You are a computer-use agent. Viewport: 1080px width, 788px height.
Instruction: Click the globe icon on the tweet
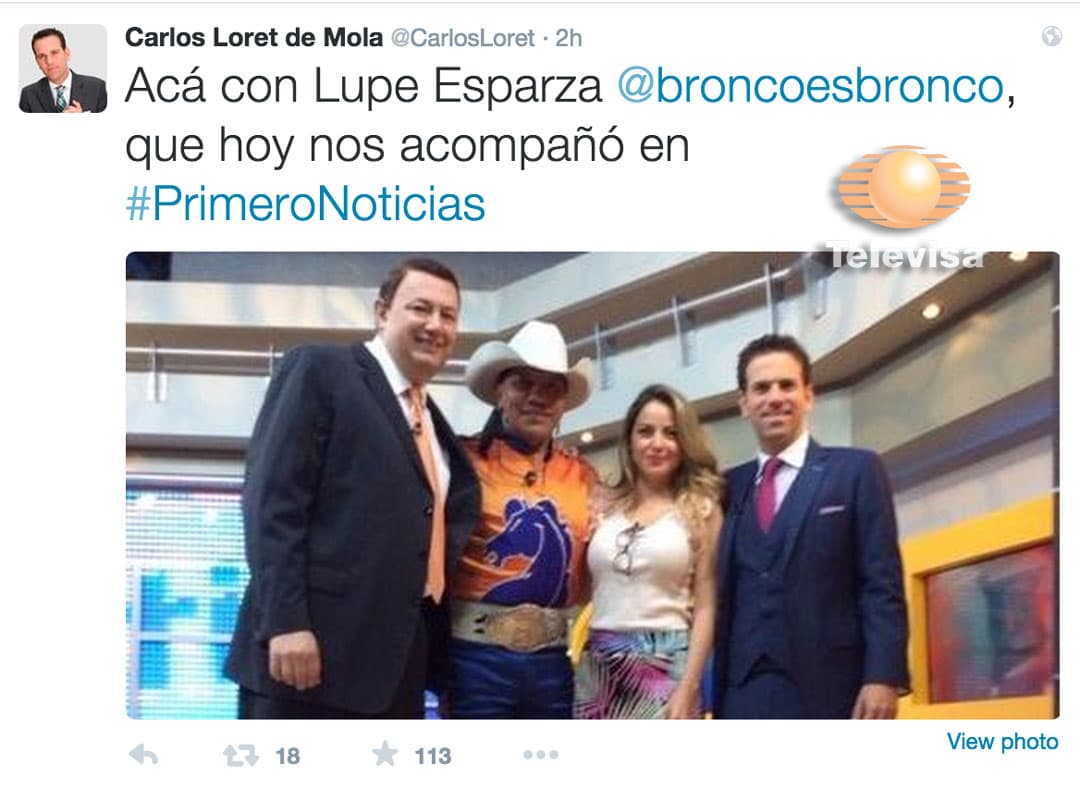point(1052,36)
